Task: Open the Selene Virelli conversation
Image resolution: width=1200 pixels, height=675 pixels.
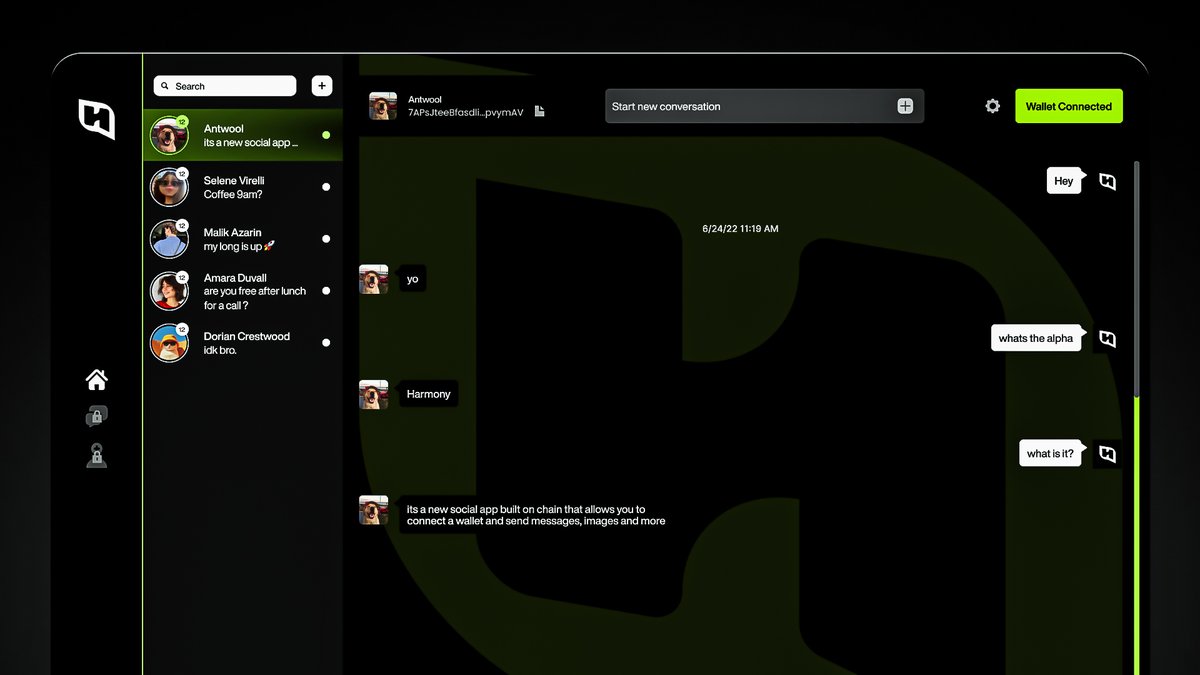Action: coord(243,187)
